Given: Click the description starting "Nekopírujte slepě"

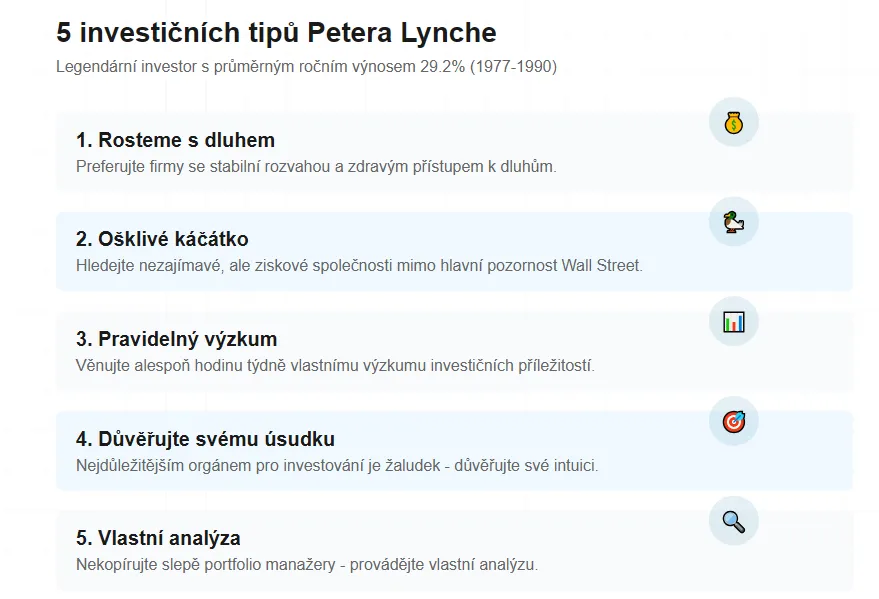Looking at the screenshot, I should (307, 565).
